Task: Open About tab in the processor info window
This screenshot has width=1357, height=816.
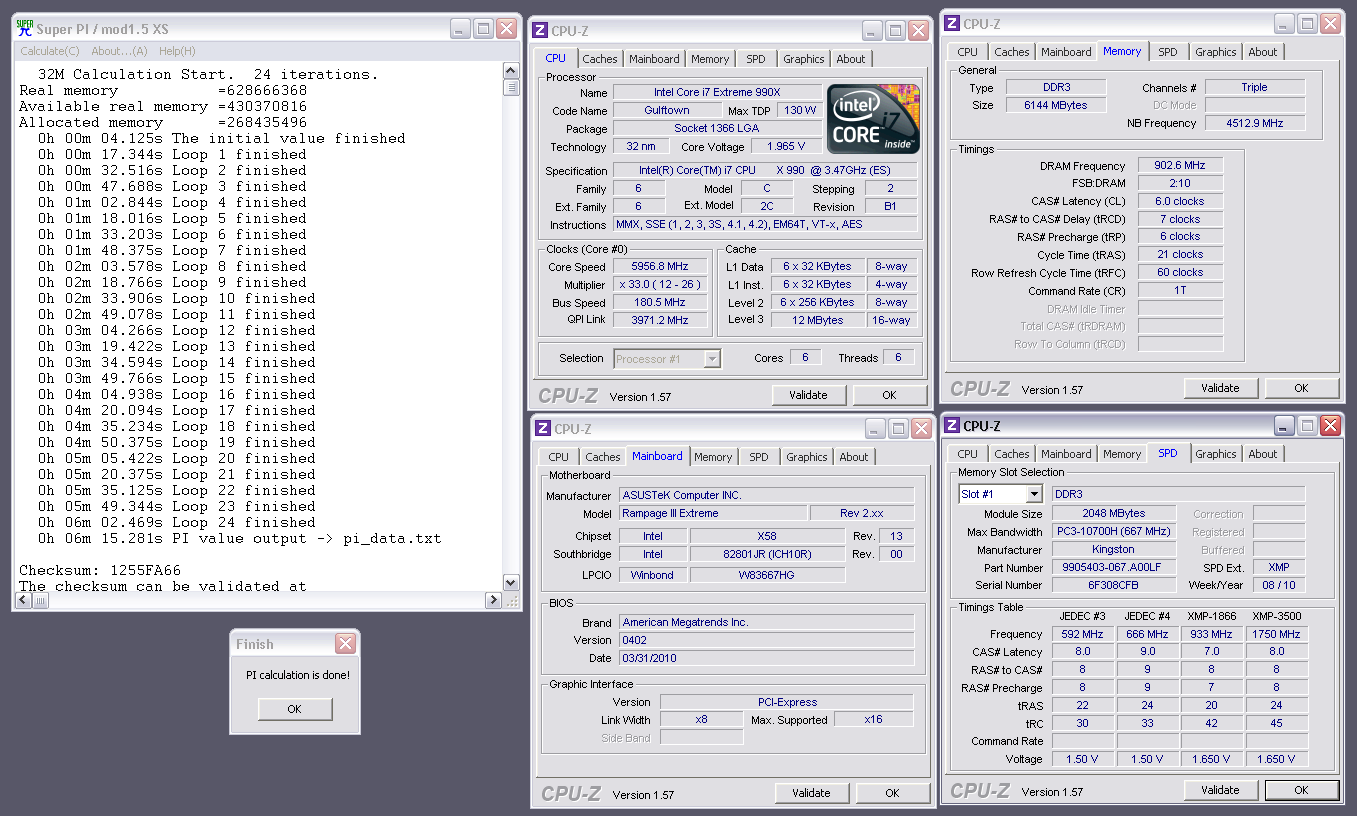Action: click(851, 59)
